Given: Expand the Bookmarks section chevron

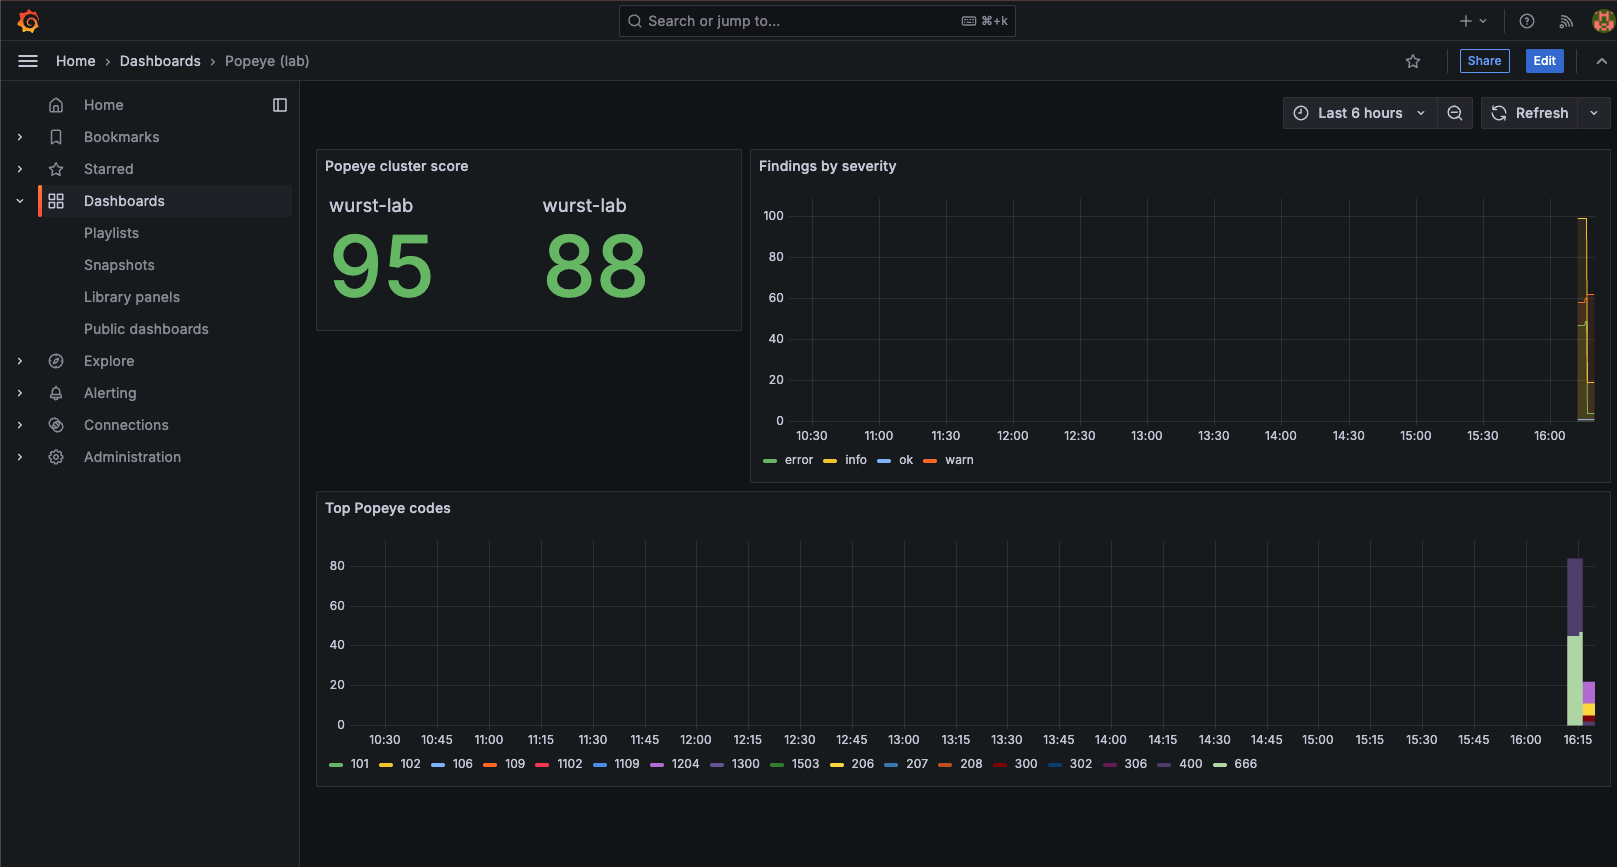Looking at the screenshot, I should tap(20, 137).
